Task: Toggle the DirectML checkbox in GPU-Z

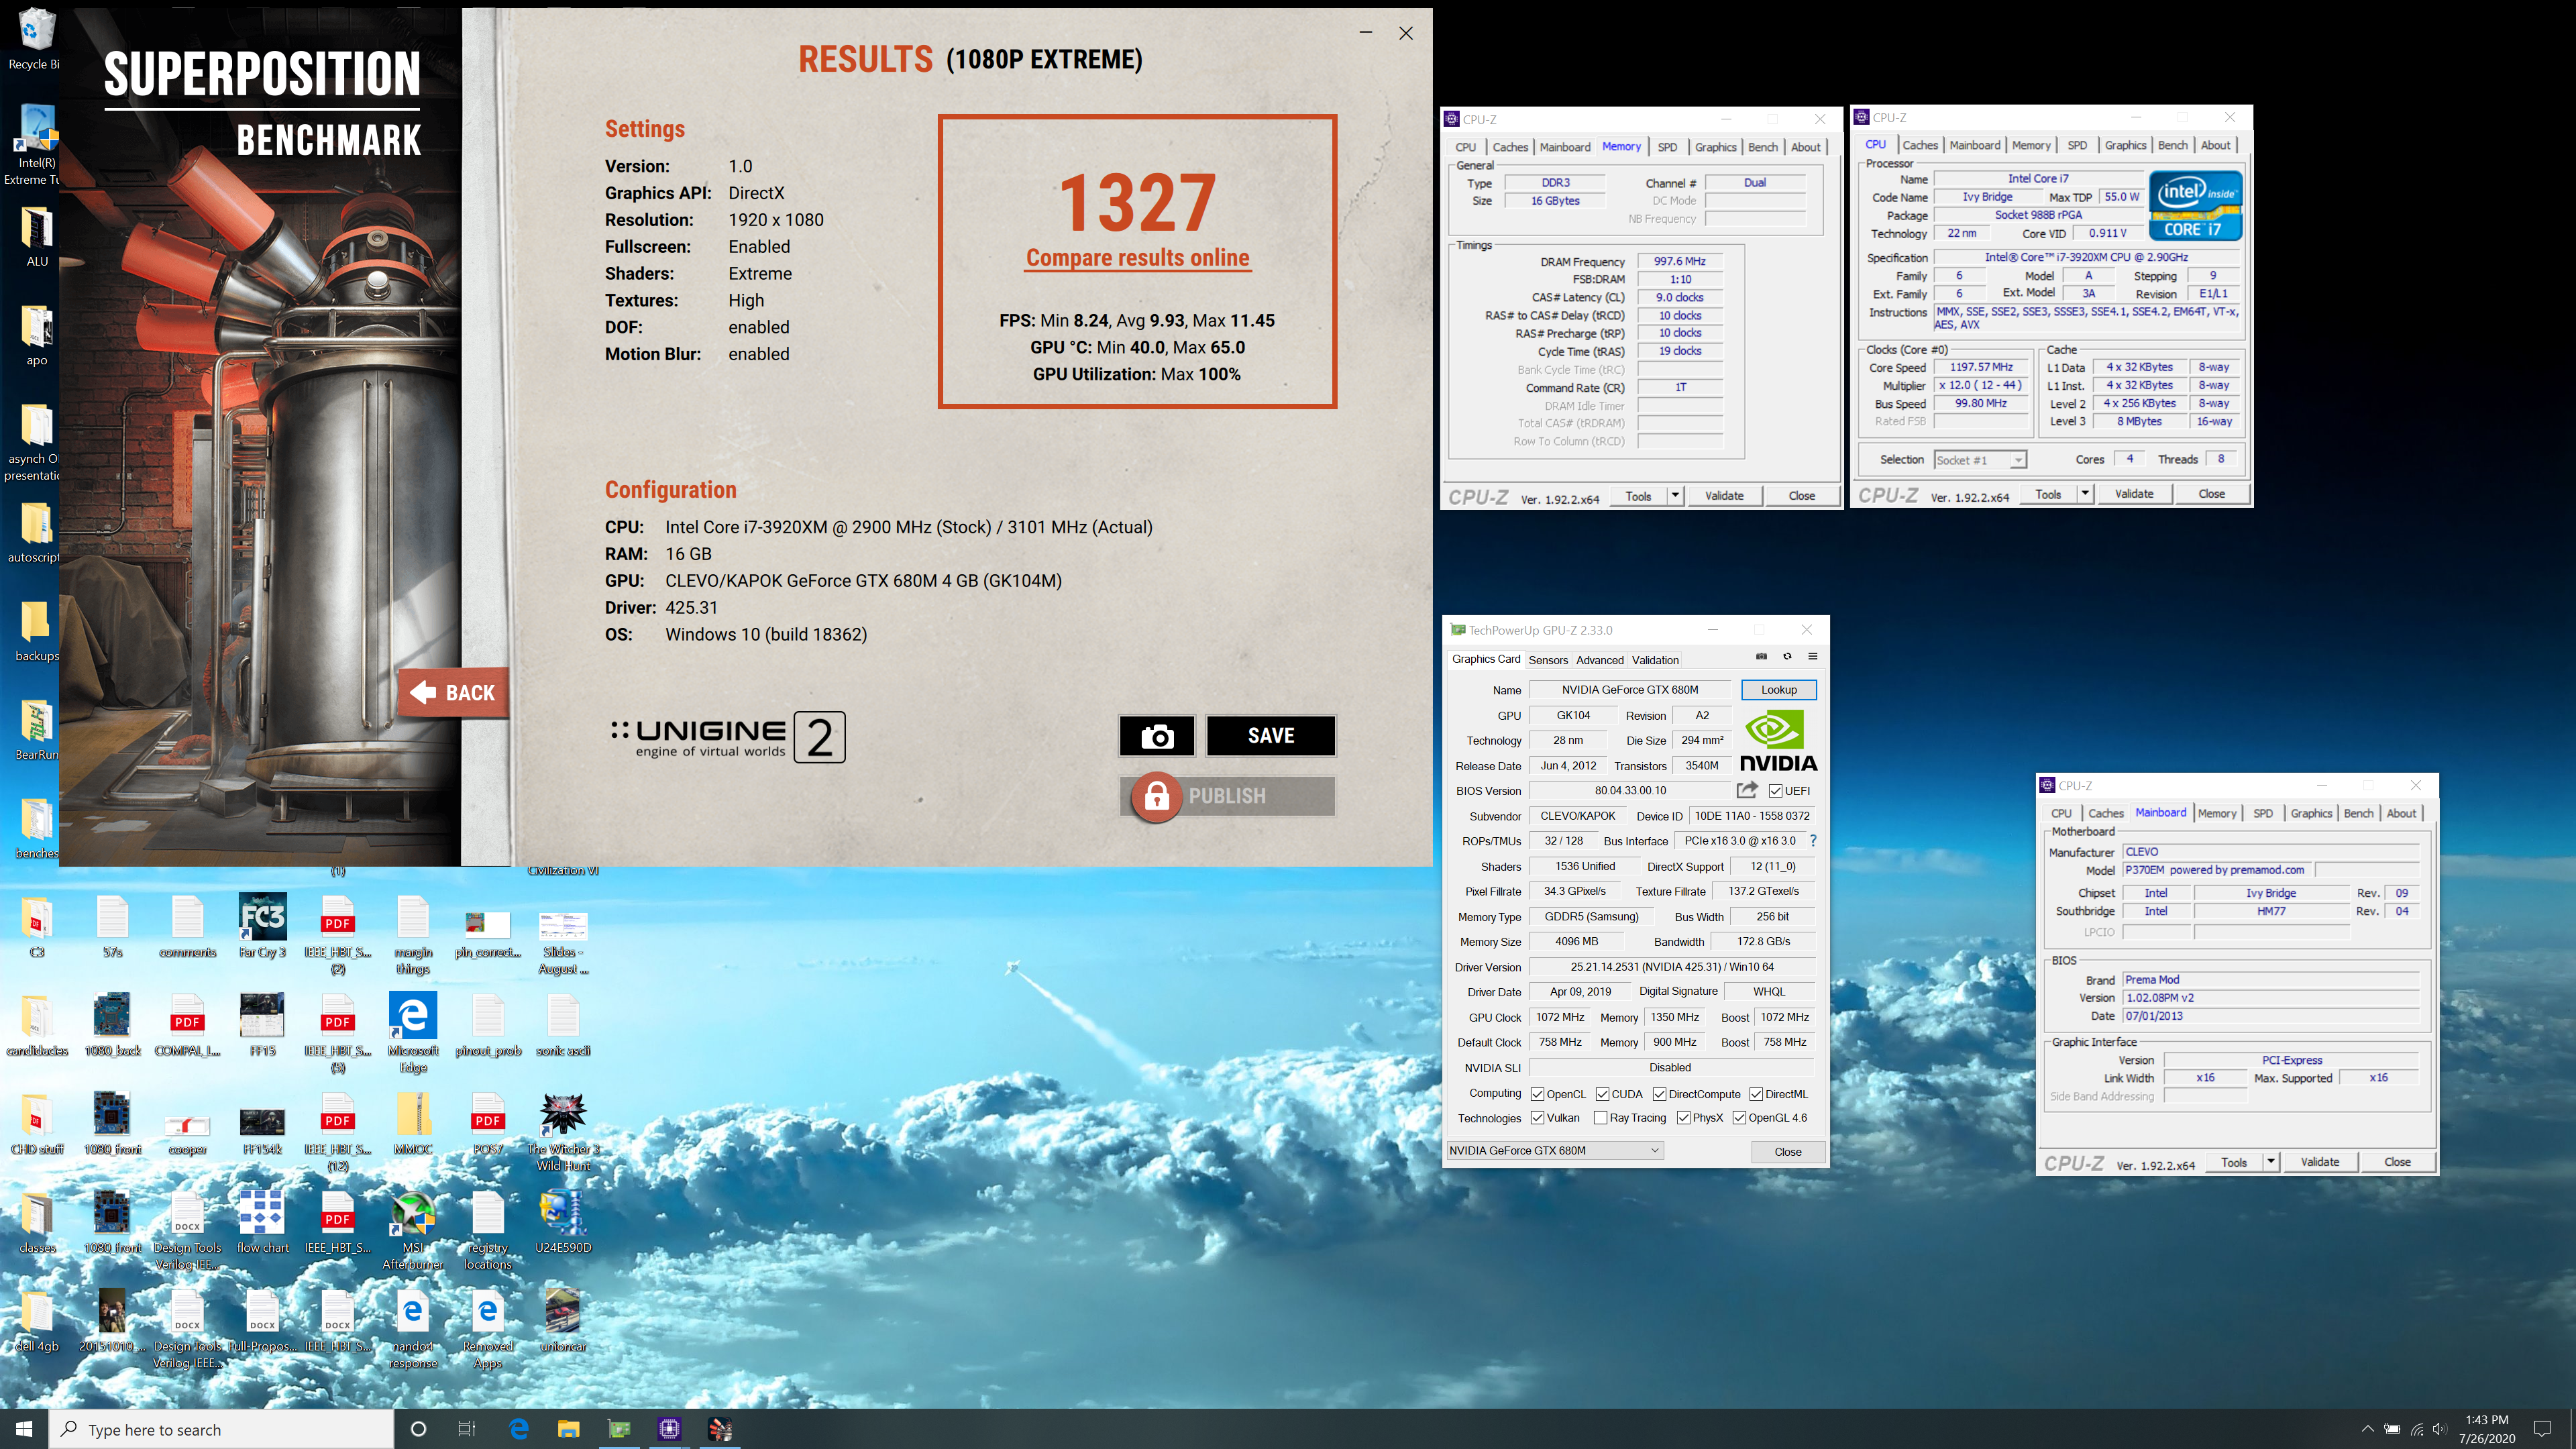Action: click(x=1757, y=1094)
